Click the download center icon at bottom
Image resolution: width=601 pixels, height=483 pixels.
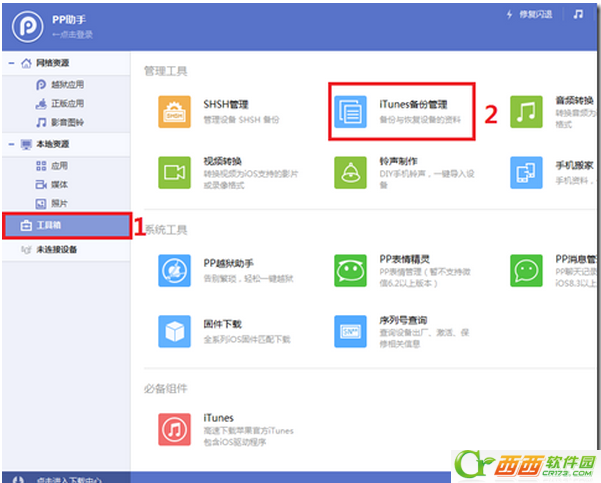click(x=18, y=480)
